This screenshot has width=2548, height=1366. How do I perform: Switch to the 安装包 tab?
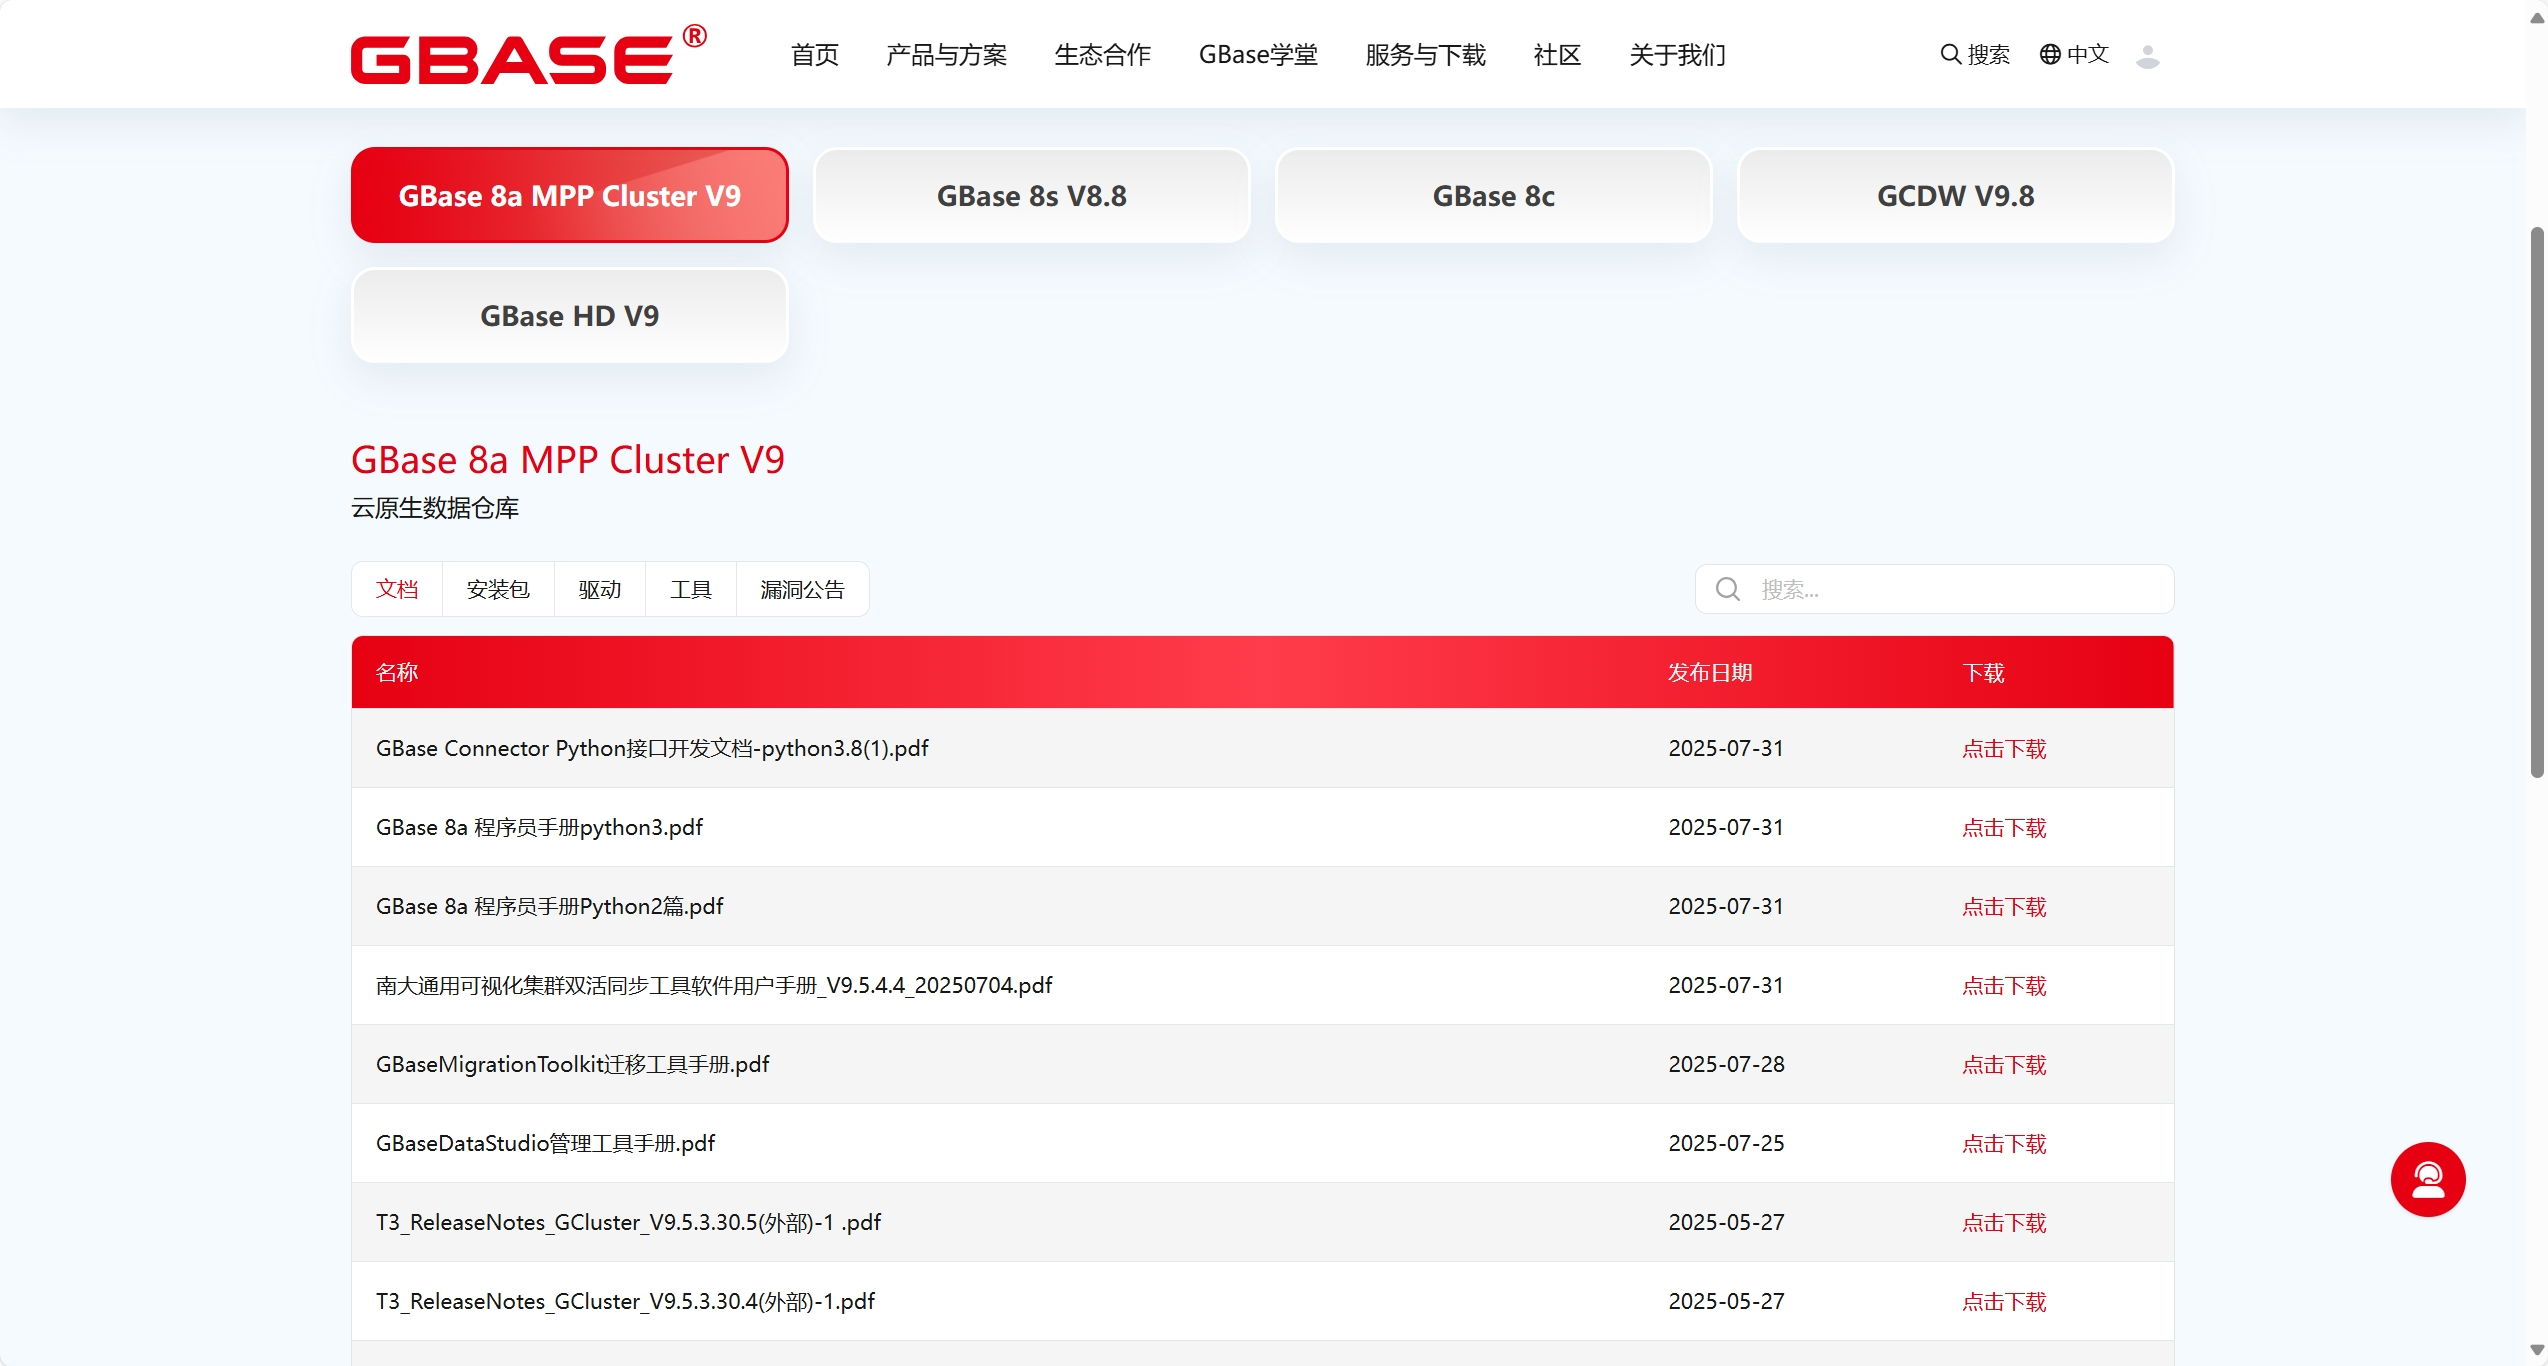coord(498,589)
